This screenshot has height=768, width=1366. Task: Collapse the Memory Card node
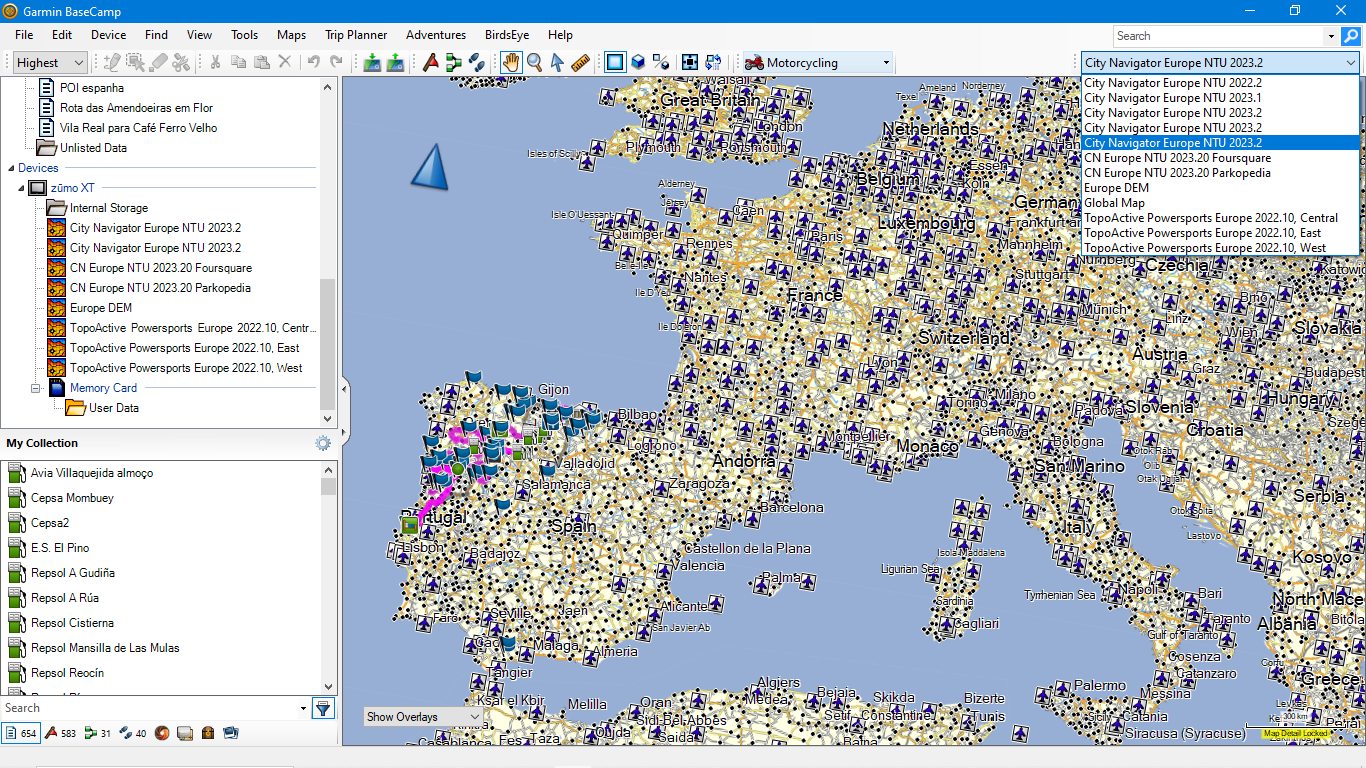pos(35,388)
